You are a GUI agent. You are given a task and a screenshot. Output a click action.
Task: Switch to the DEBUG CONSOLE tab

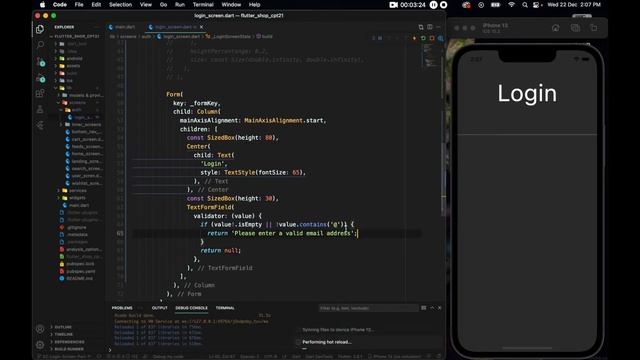[x=191, y=308]
